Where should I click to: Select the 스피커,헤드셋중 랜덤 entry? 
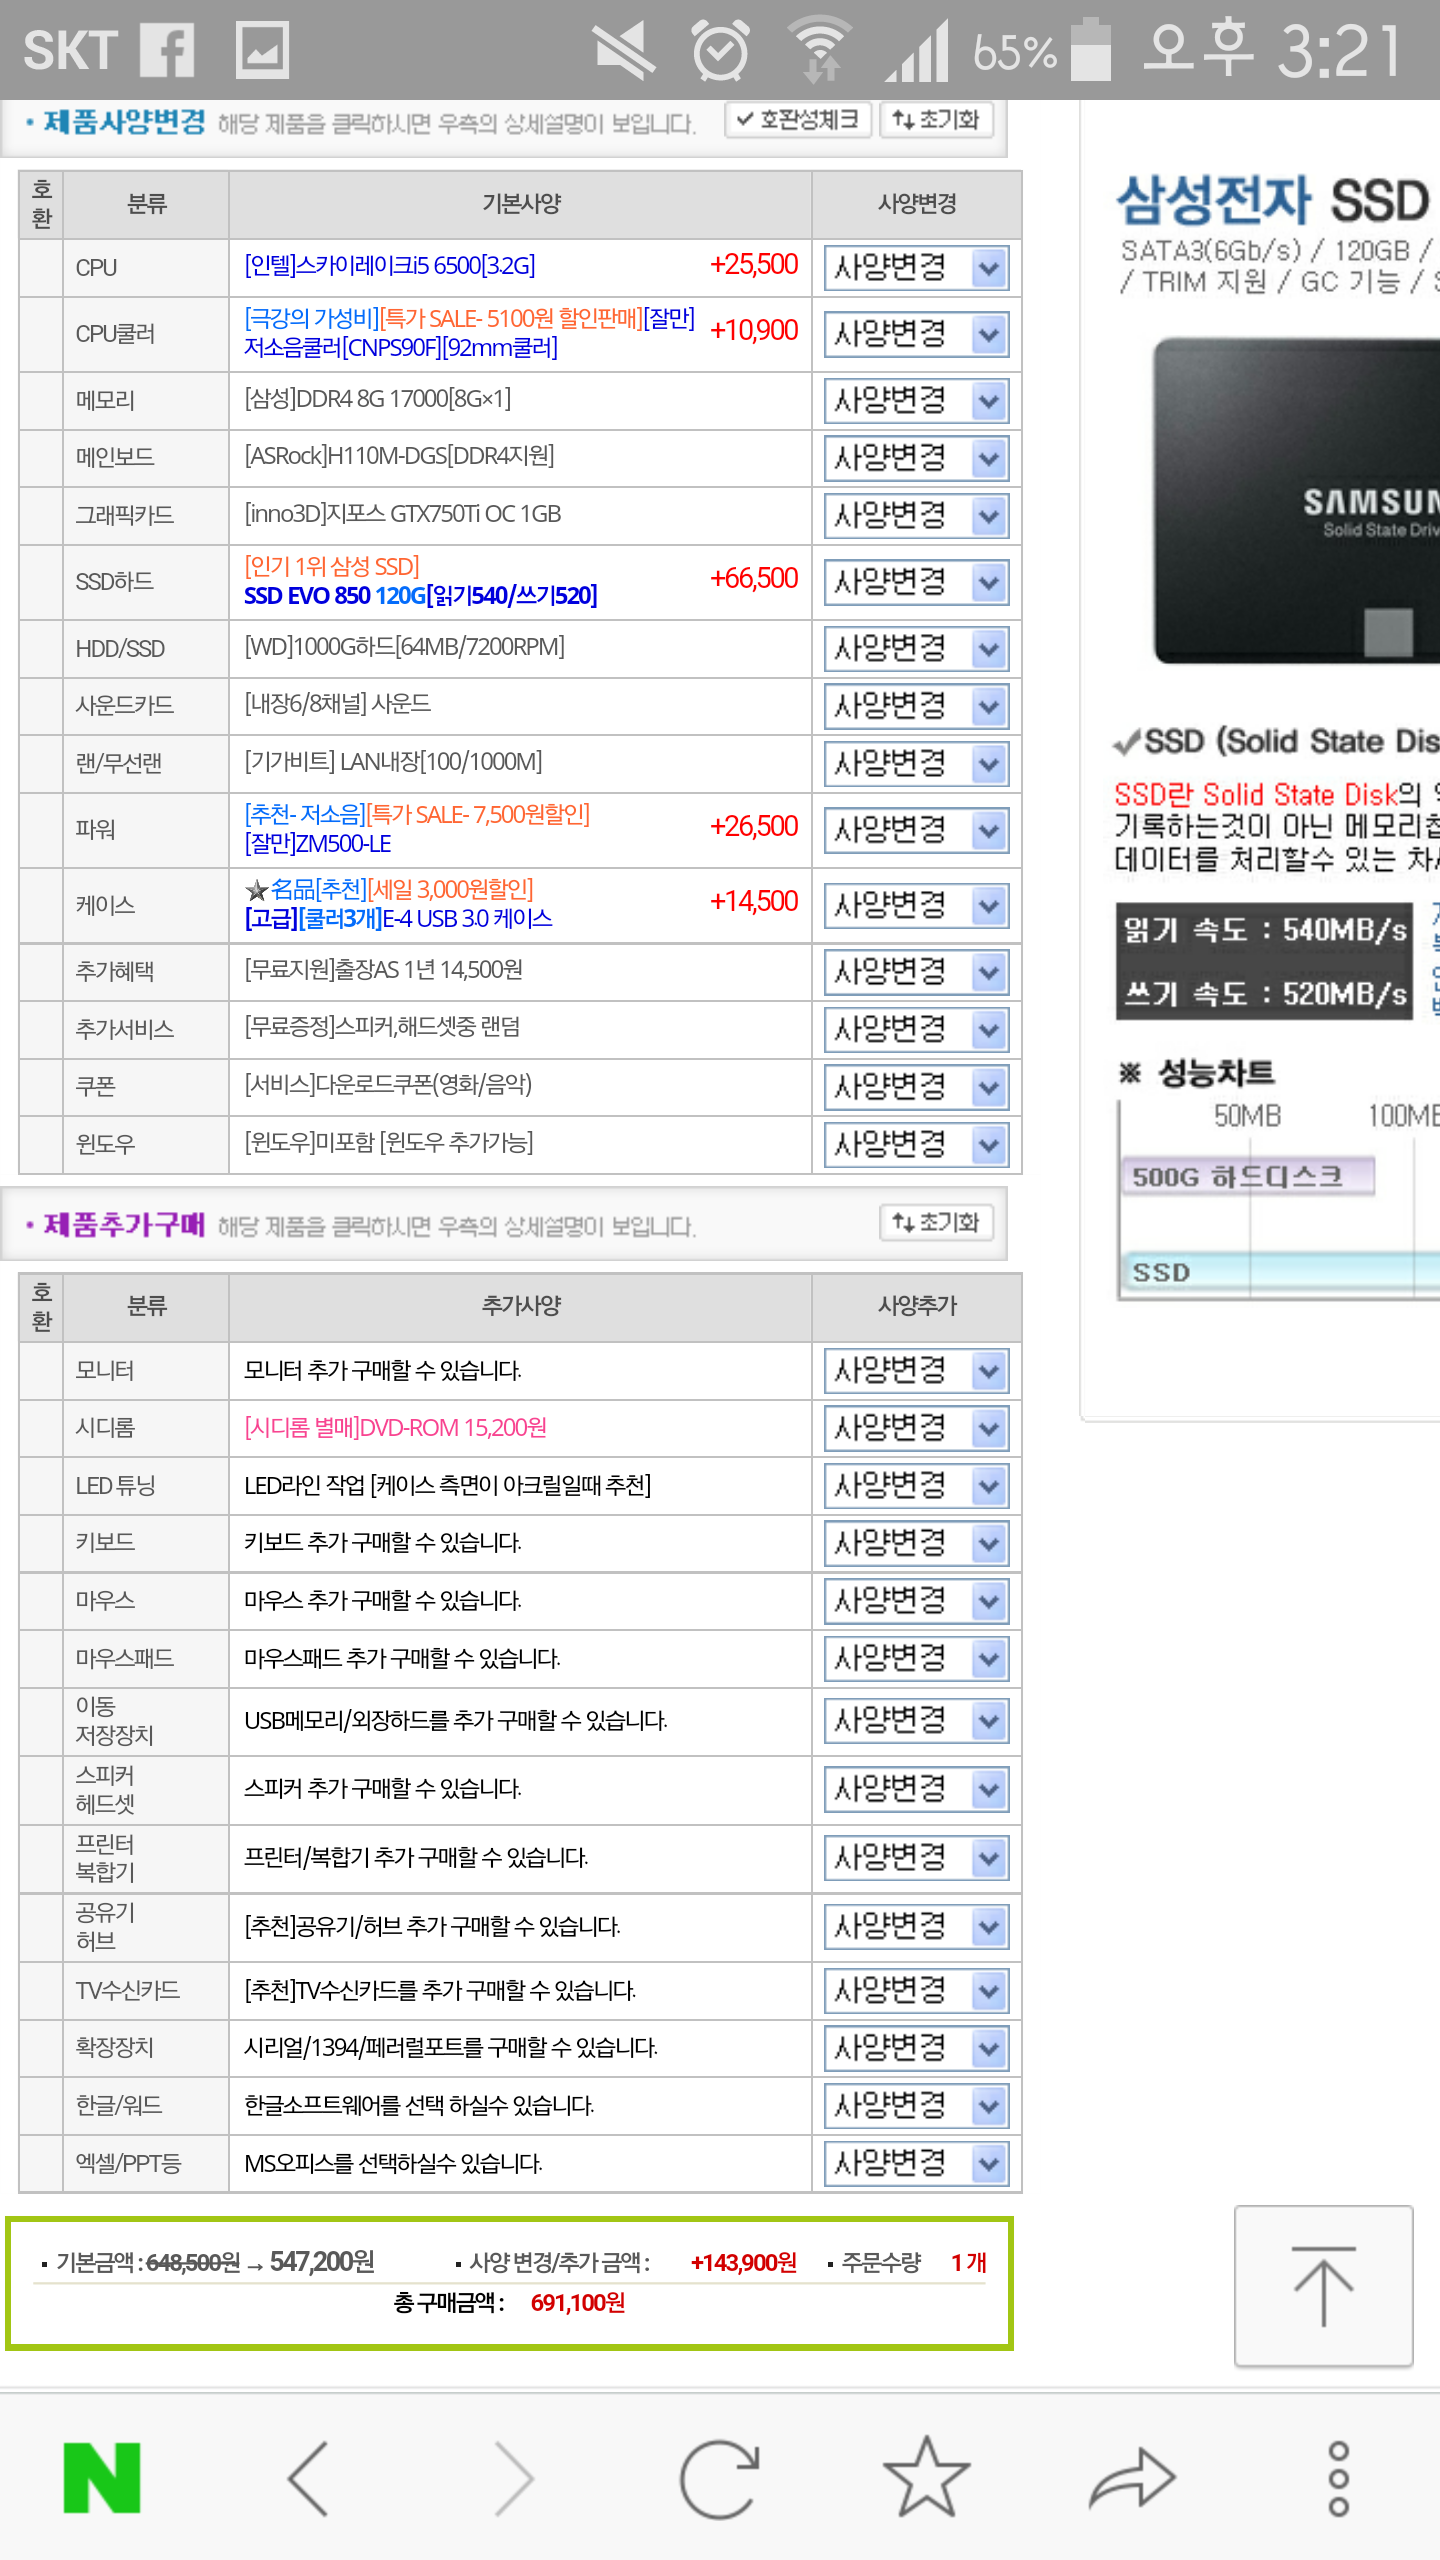[x=382, y=1027]
